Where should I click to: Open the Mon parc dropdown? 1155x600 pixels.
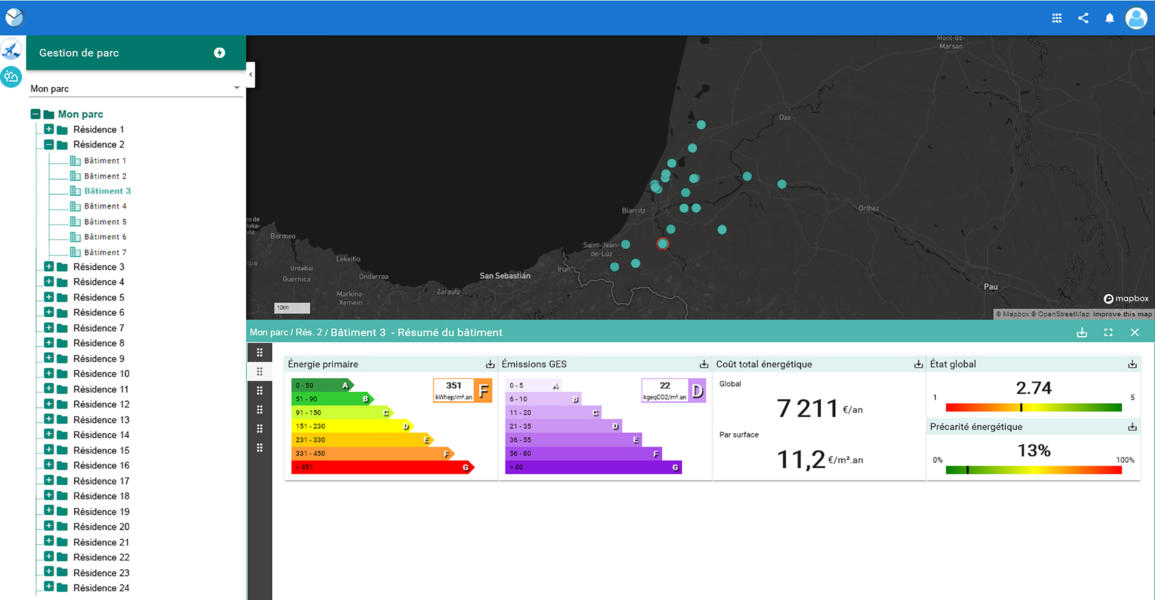point(136,88)
